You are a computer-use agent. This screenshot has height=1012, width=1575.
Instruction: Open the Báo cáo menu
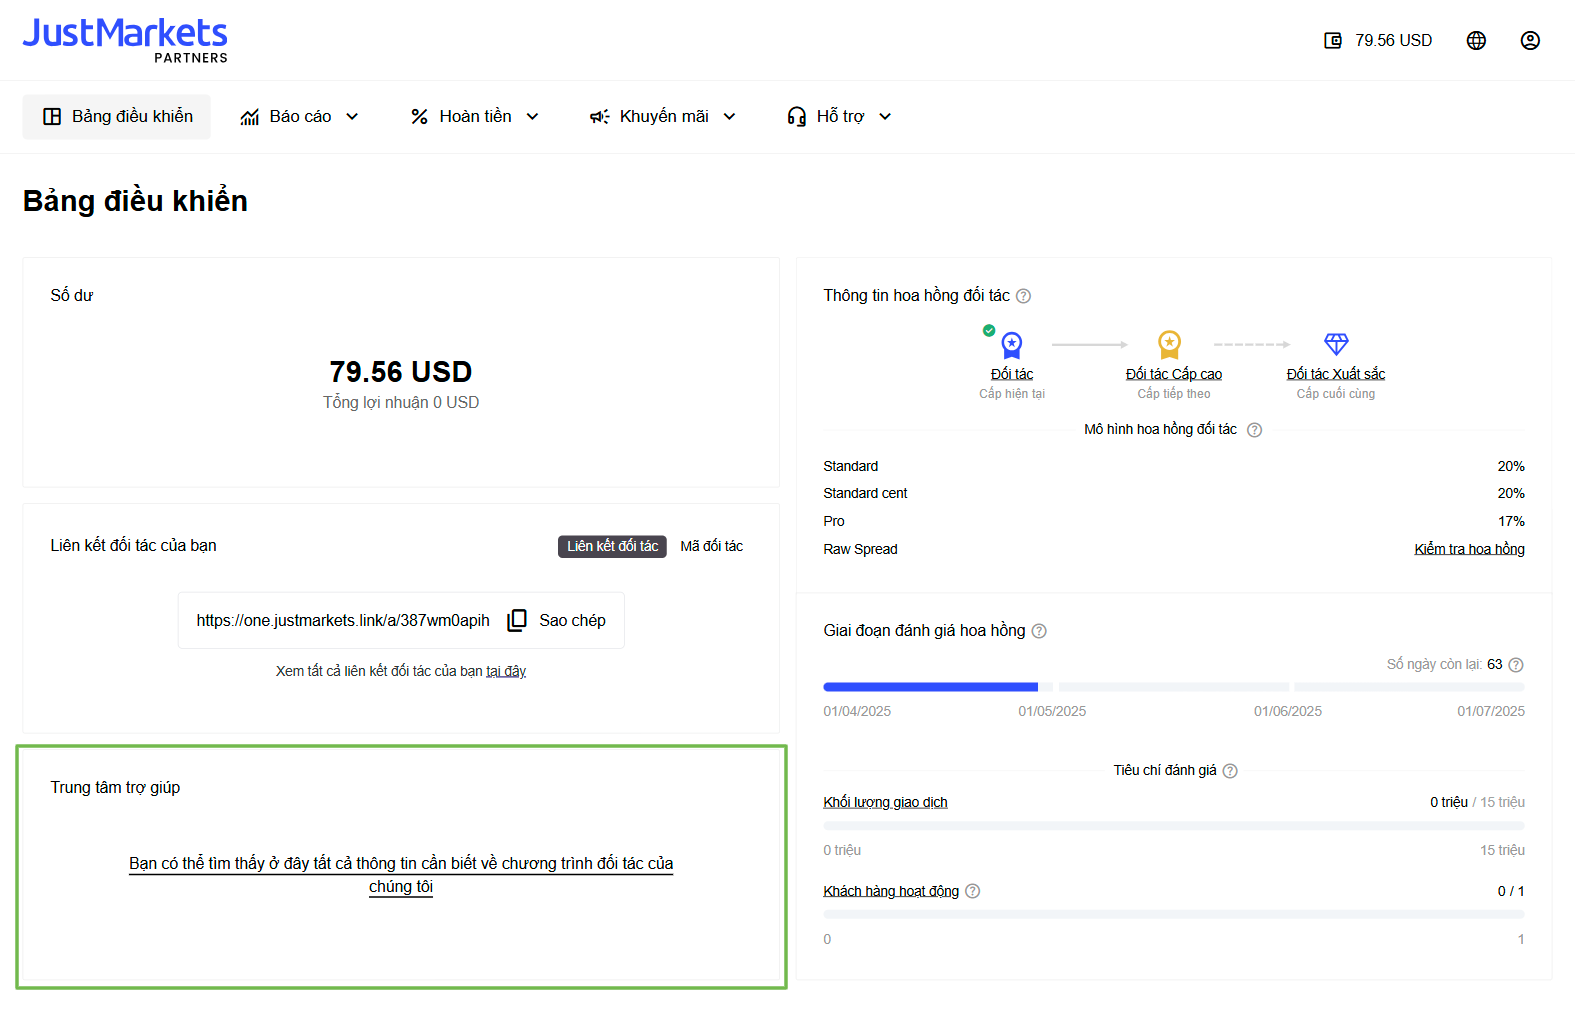(300, 117)
